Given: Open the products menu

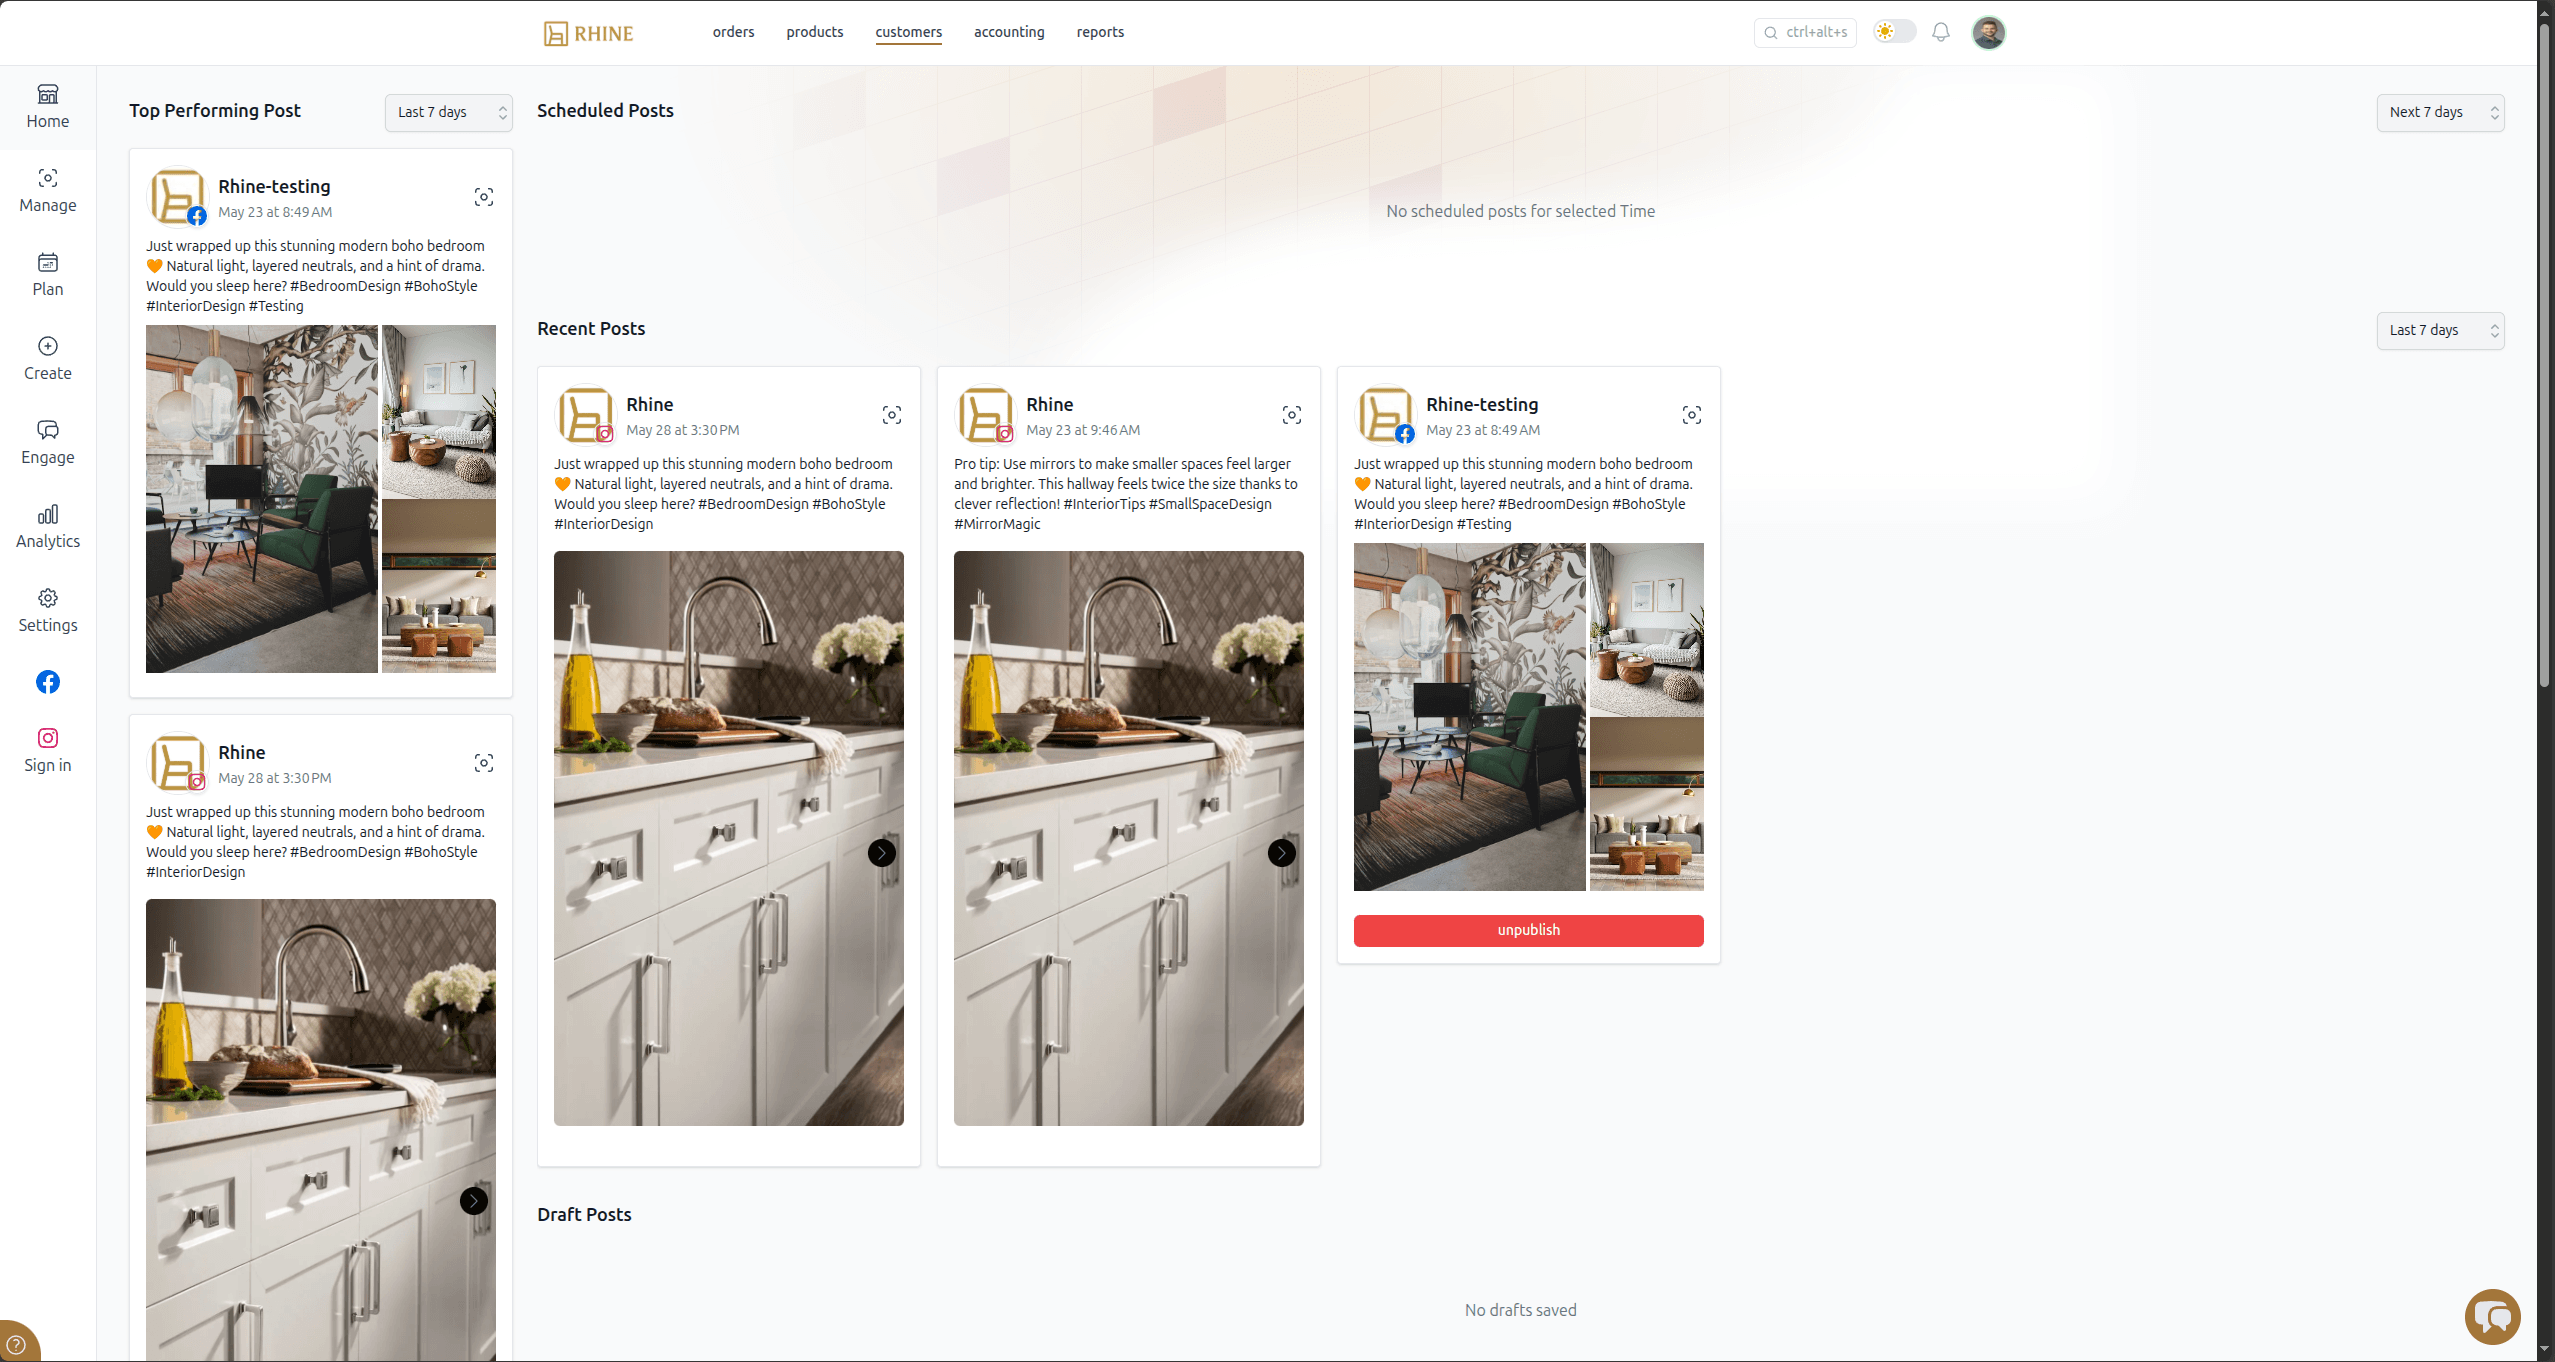Looking at the screenshot, I should (814, 32).
